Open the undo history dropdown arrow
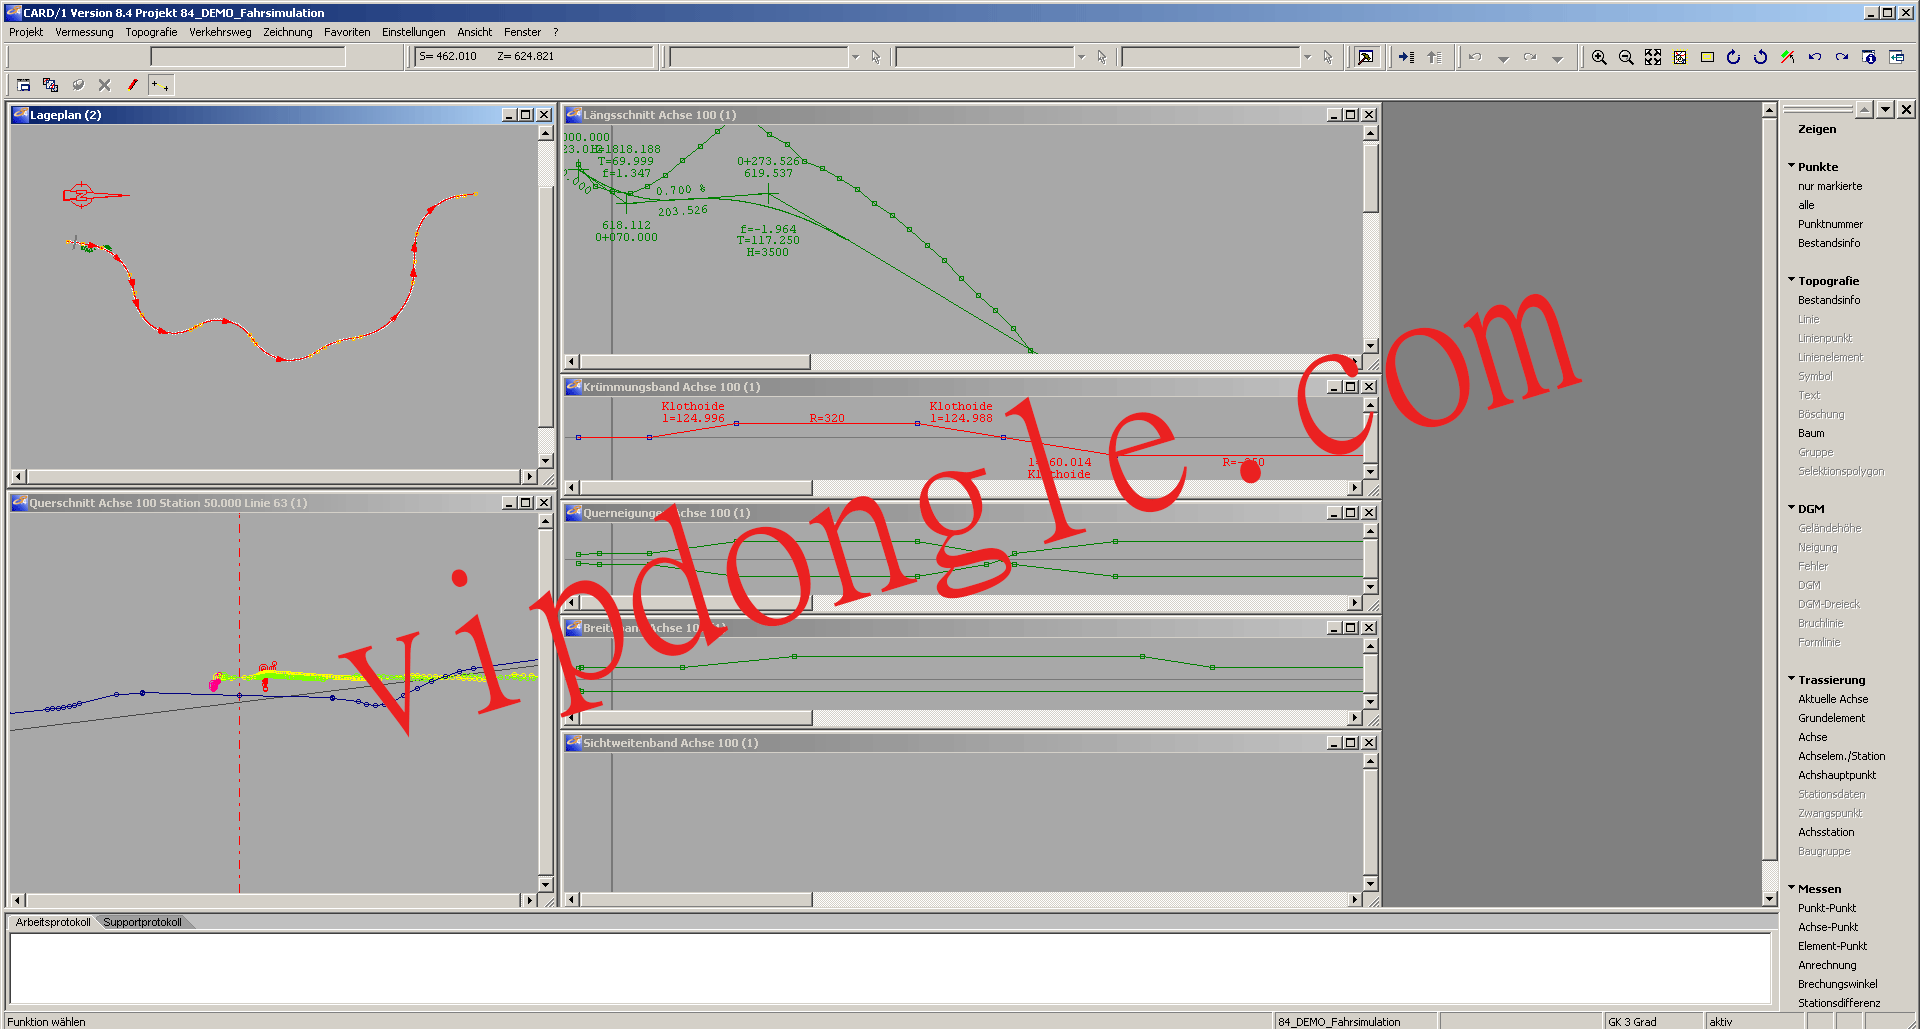Image resolution: width=1920 pixels, height=1029 pixels. [1503, 59]
